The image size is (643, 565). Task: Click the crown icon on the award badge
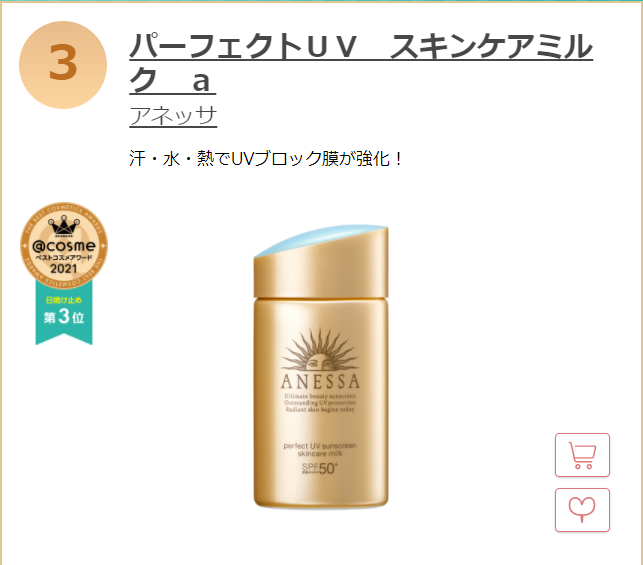click(64, 226)
